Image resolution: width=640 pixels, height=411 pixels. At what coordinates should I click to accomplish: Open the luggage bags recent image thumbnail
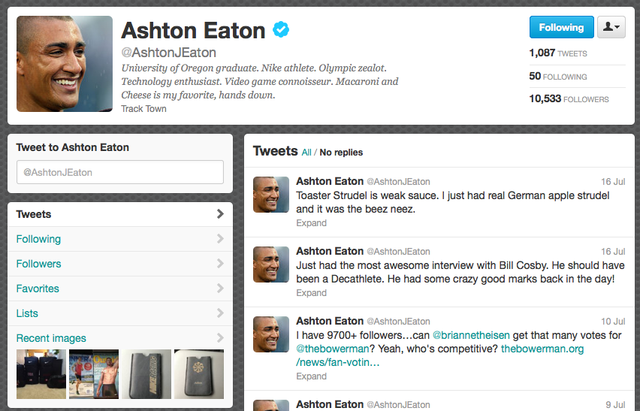[41, 374]
